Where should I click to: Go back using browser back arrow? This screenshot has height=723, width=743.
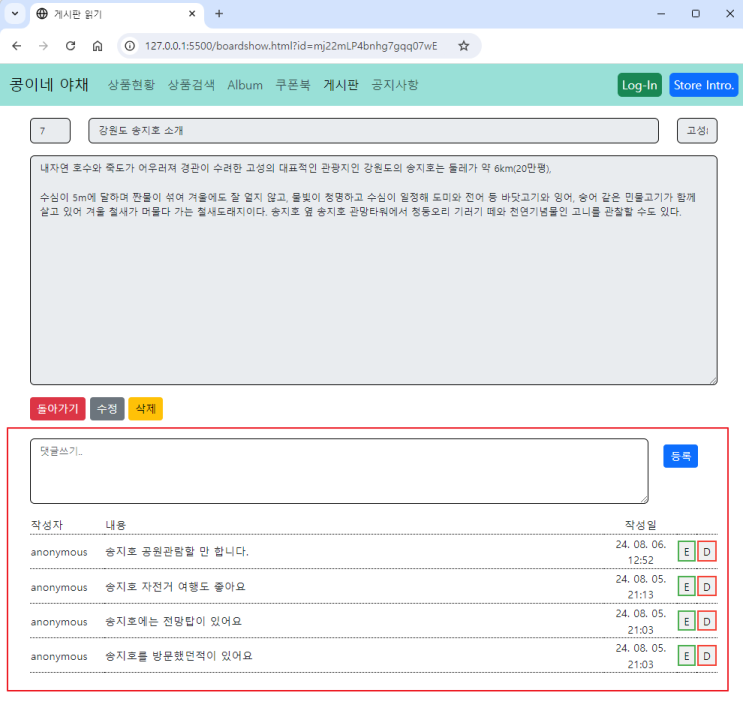pos(17,46)
